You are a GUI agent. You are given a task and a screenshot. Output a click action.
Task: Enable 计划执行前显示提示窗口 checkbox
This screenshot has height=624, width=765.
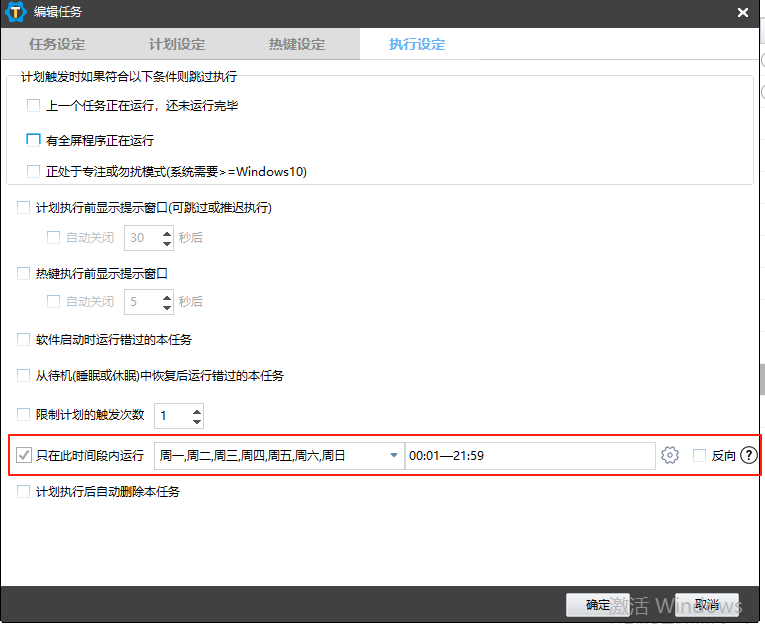pos(24,208)
